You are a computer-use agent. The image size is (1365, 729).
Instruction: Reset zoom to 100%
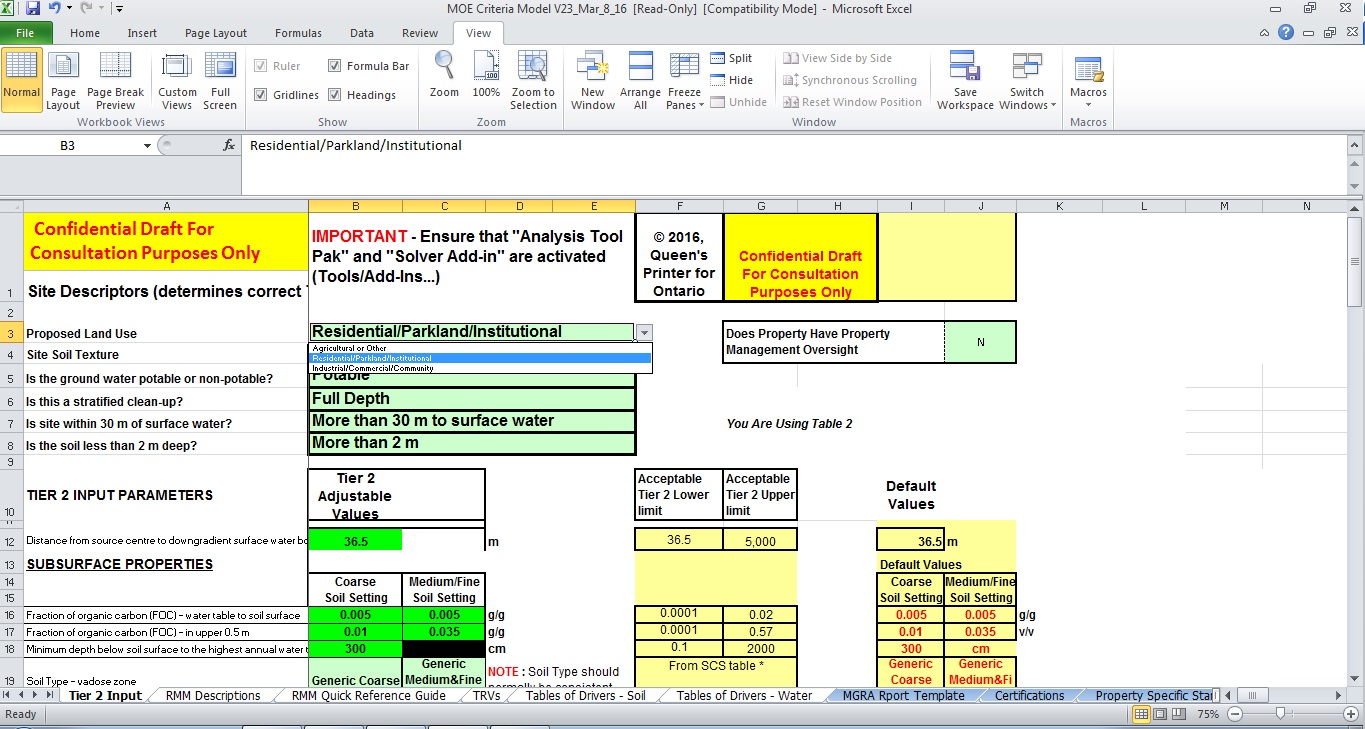pyautogui.click(x=486, y=75)
